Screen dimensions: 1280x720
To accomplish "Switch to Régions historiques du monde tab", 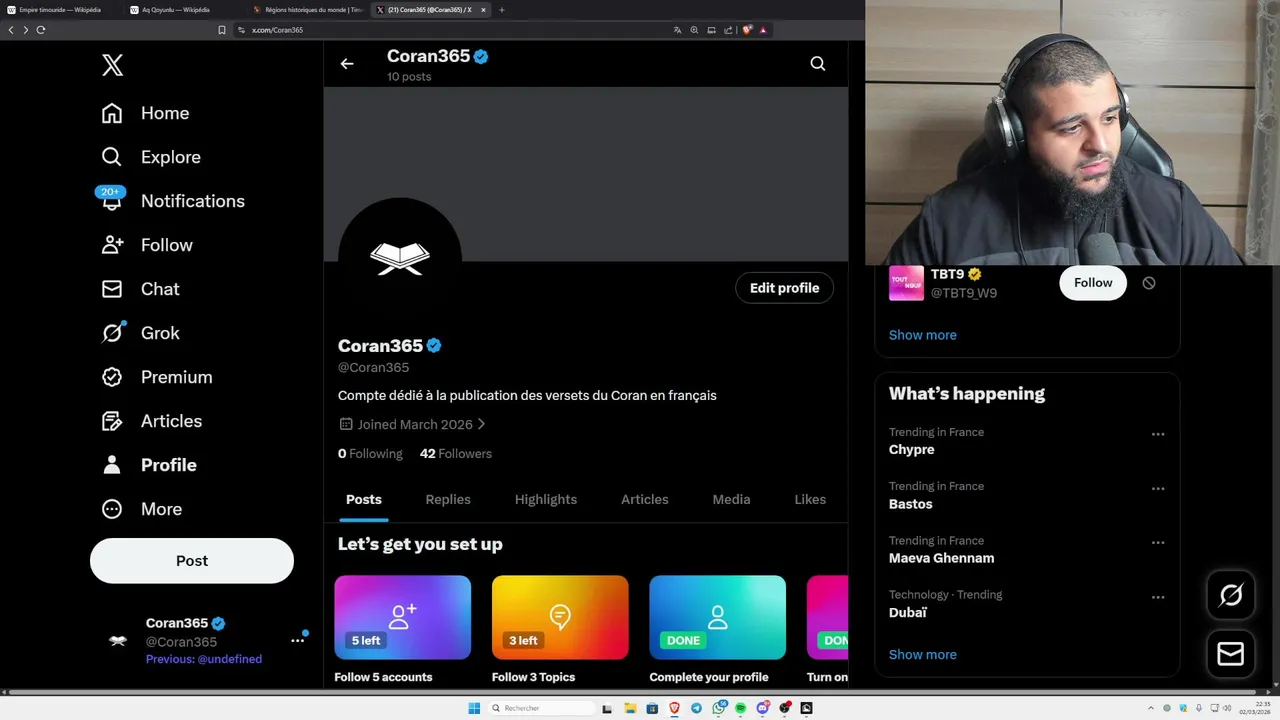I will pyautogui.click(x=308, y=10).
